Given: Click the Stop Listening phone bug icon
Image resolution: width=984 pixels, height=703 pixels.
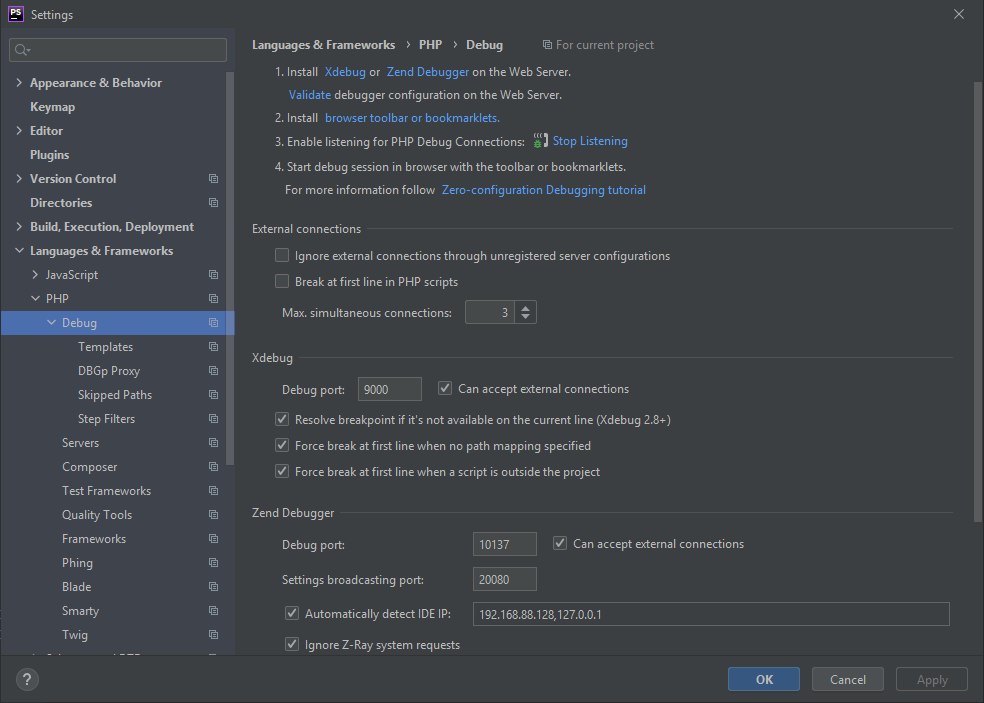Looking at the screenshot, I should pos(540,141).
